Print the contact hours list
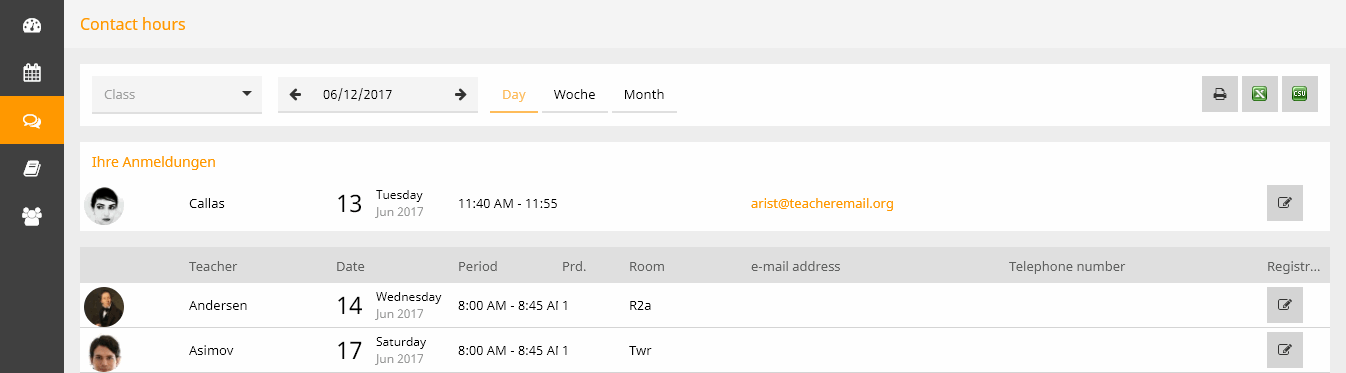1346x373 pixels. pyautogui.click(x=1220, y=94)
